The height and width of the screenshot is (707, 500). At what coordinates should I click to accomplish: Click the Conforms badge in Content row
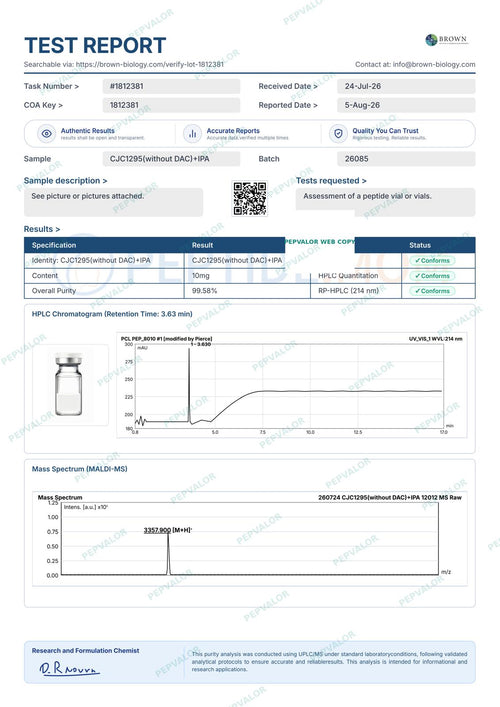point(432,276)
